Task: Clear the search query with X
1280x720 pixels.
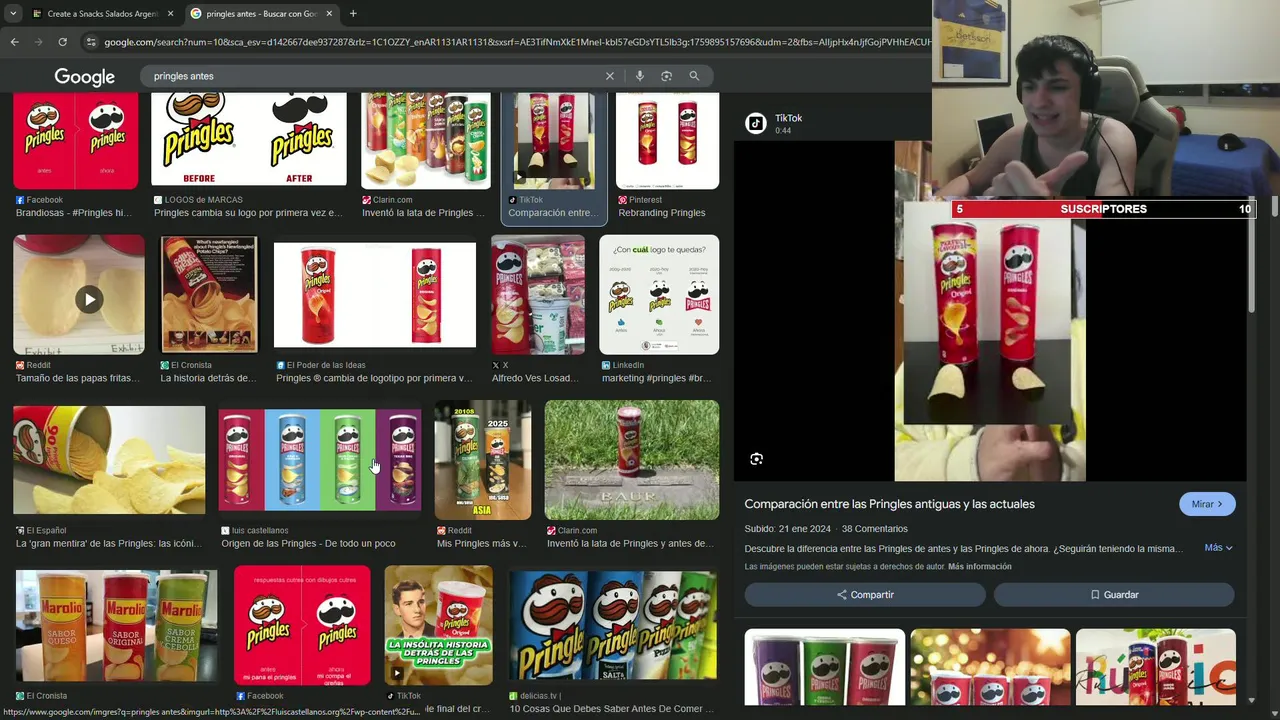Action: click(x=610, y=76)
